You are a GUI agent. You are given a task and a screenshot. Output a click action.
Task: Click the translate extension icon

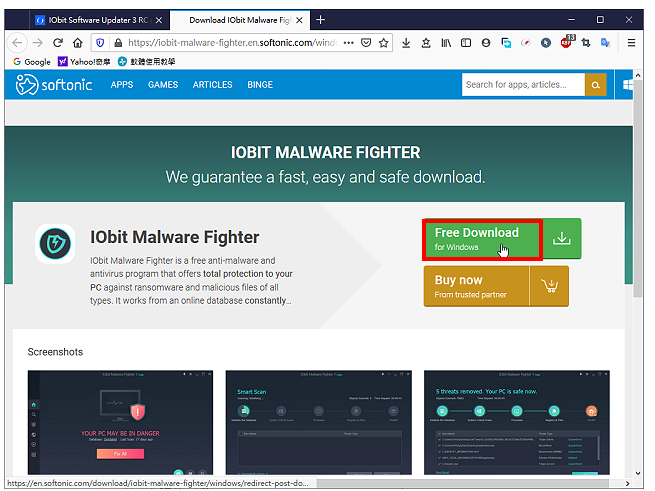point(605,43)
